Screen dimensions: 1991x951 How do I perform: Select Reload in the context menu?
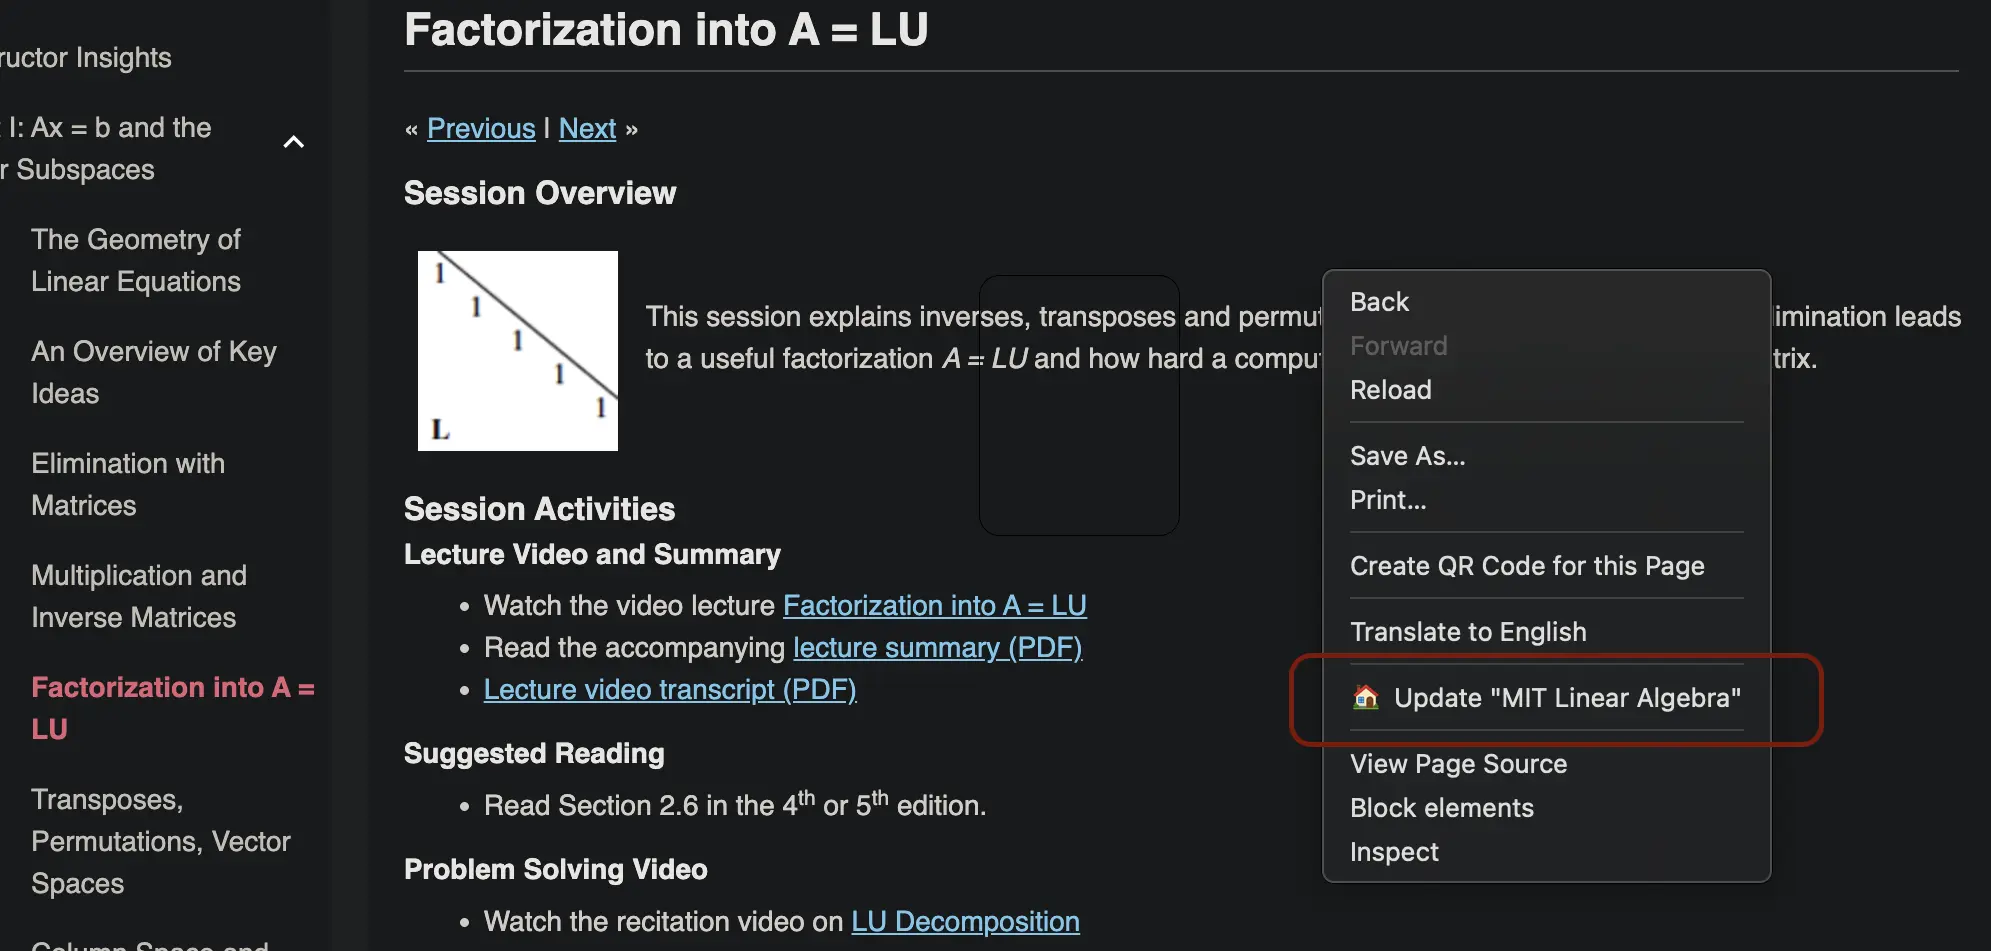pyautogui.click(x=1390, y=390)
